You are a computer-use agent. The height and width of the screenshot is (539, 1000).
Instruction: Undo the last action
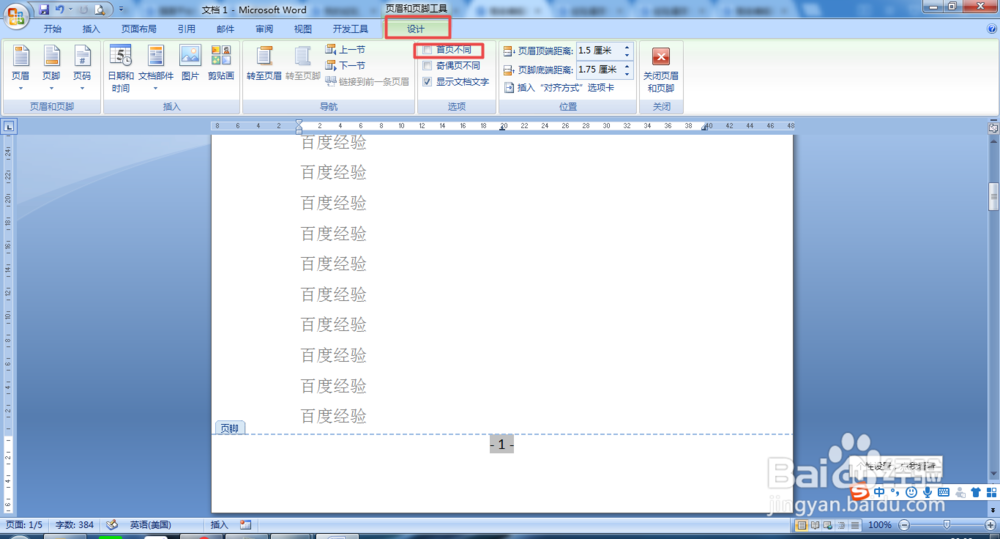click(x=60, y=10)
